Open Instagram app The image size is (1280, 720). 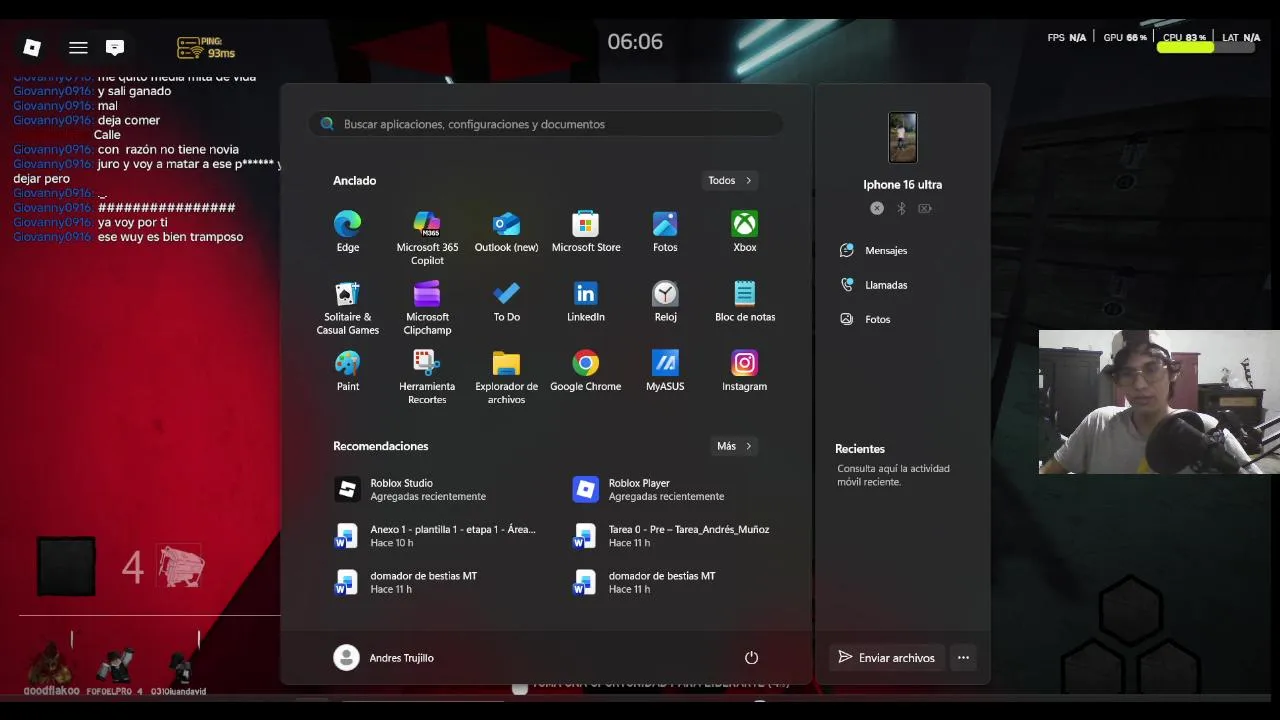click(x=745, y=370)
